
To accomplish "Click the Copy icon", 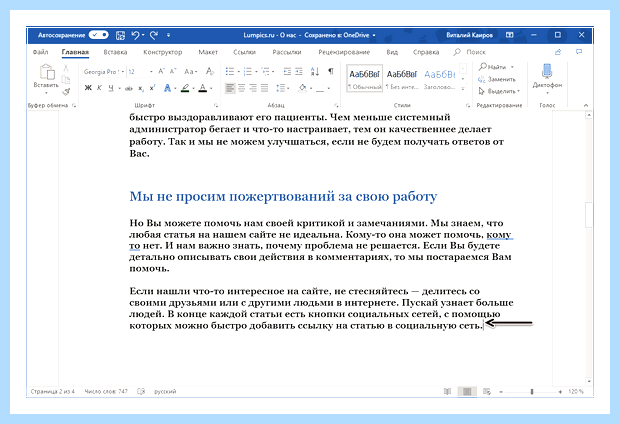I will [66, 80].
